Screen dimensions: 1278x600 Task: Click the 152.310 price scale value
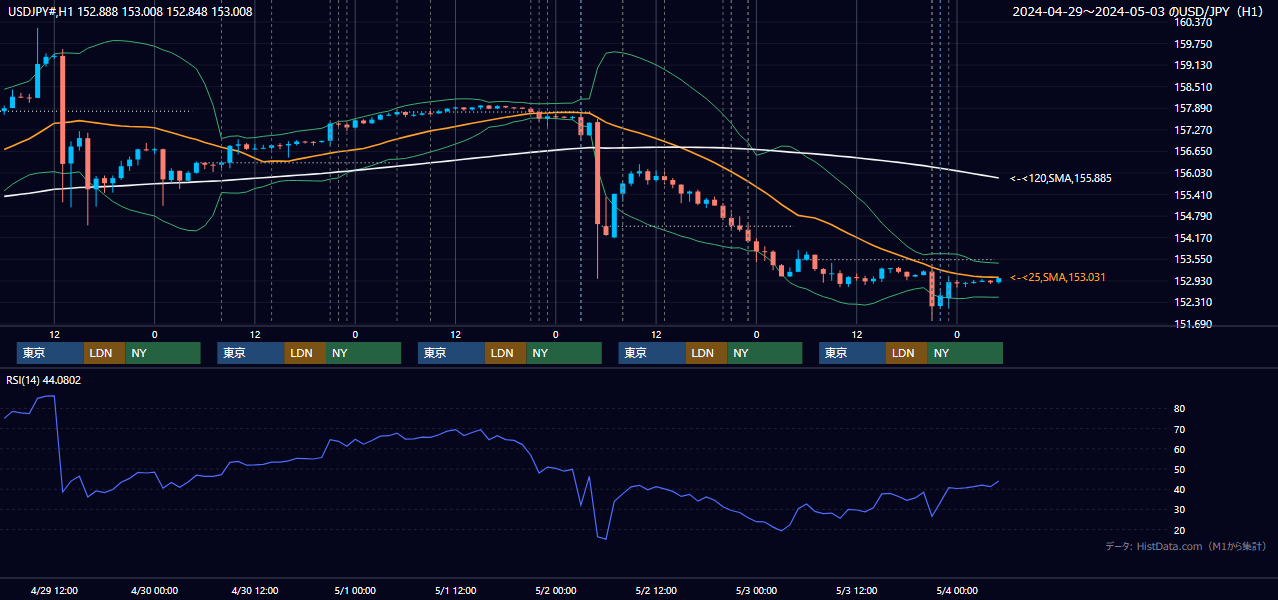(x=1193, y=302)
